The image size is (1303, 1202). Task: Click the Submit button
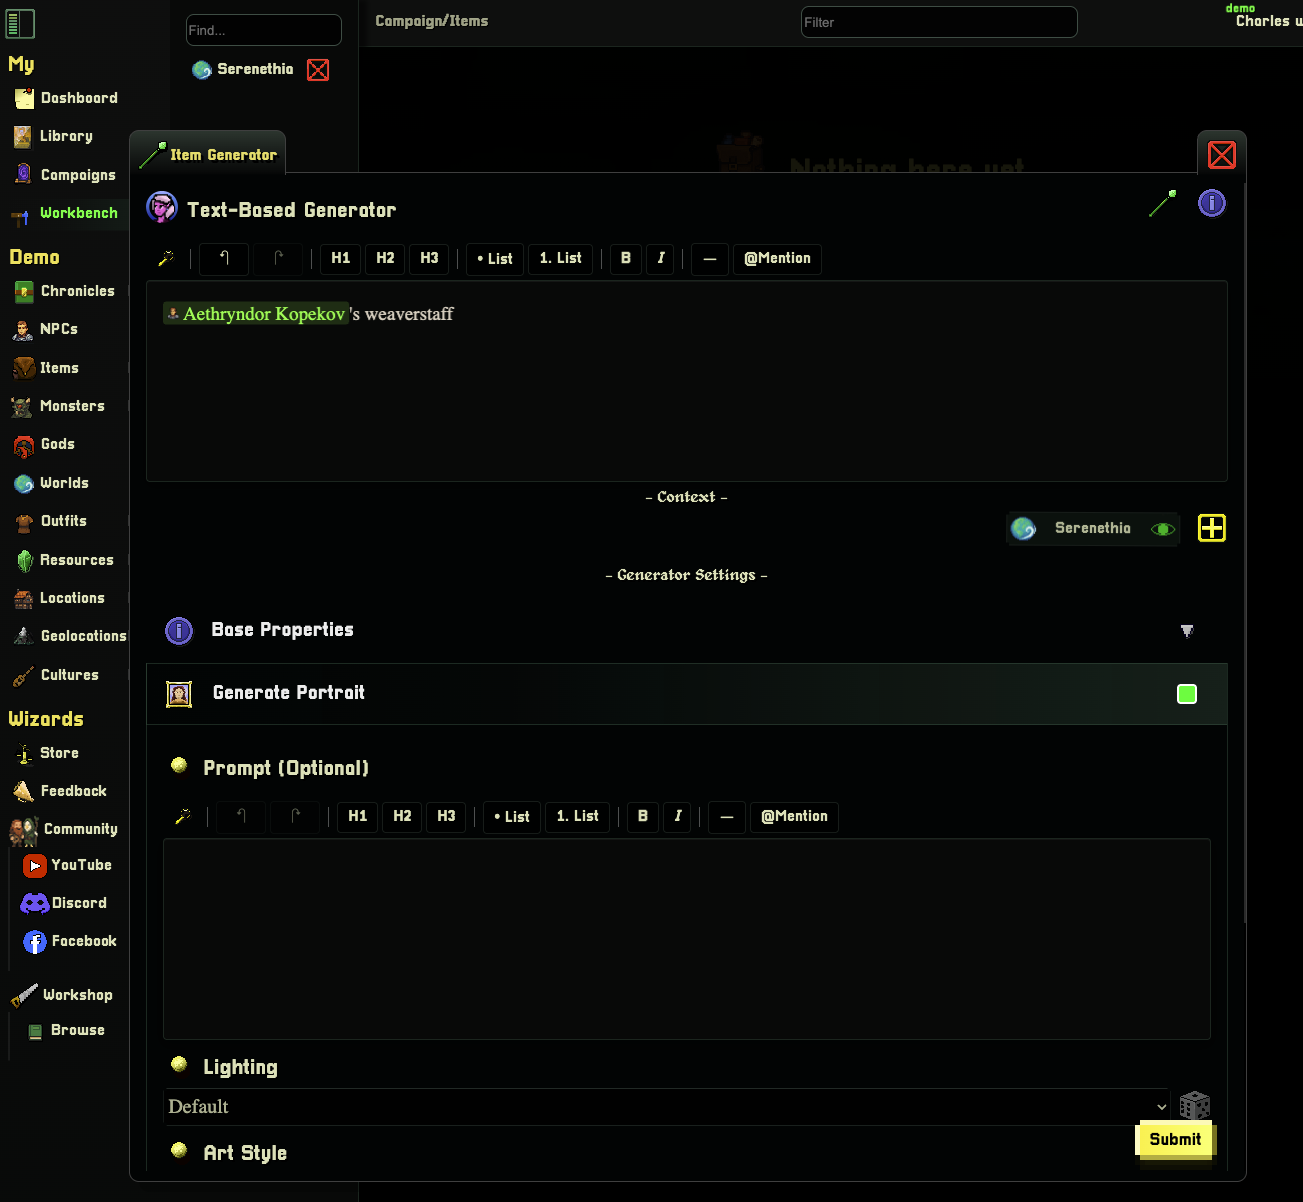tap(1175, 1139)
